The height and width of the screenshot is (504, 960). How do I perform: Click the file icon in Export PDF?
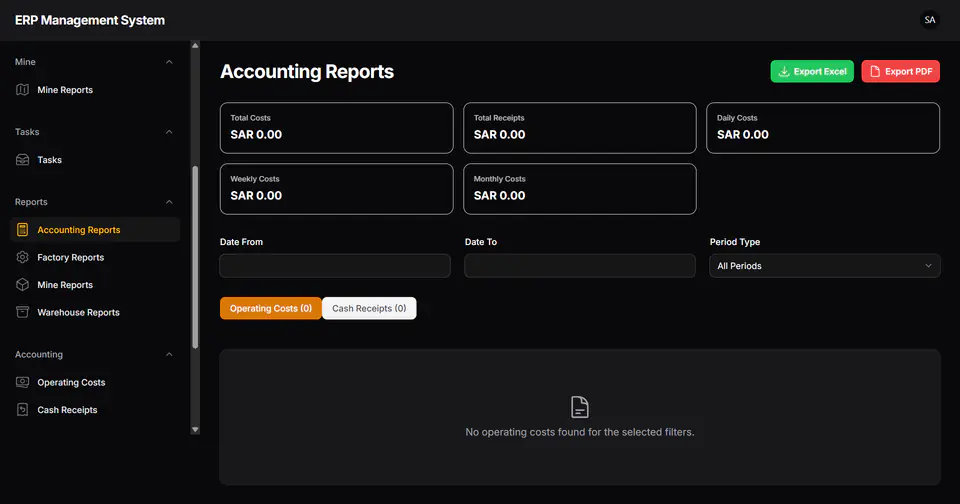tap(875, 72)
